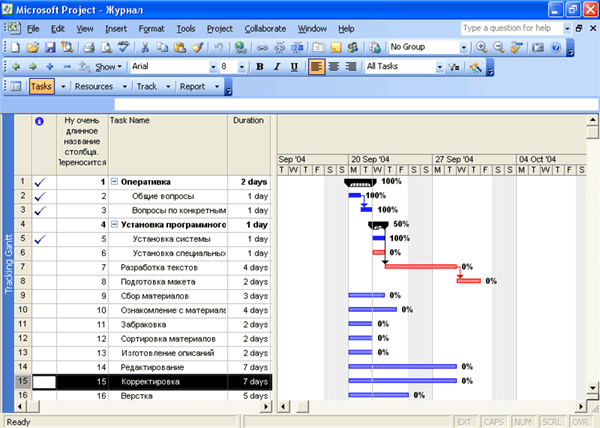
Task: Click the Tasks guide button
Action: pyautogui.click(x=41, y=86)
